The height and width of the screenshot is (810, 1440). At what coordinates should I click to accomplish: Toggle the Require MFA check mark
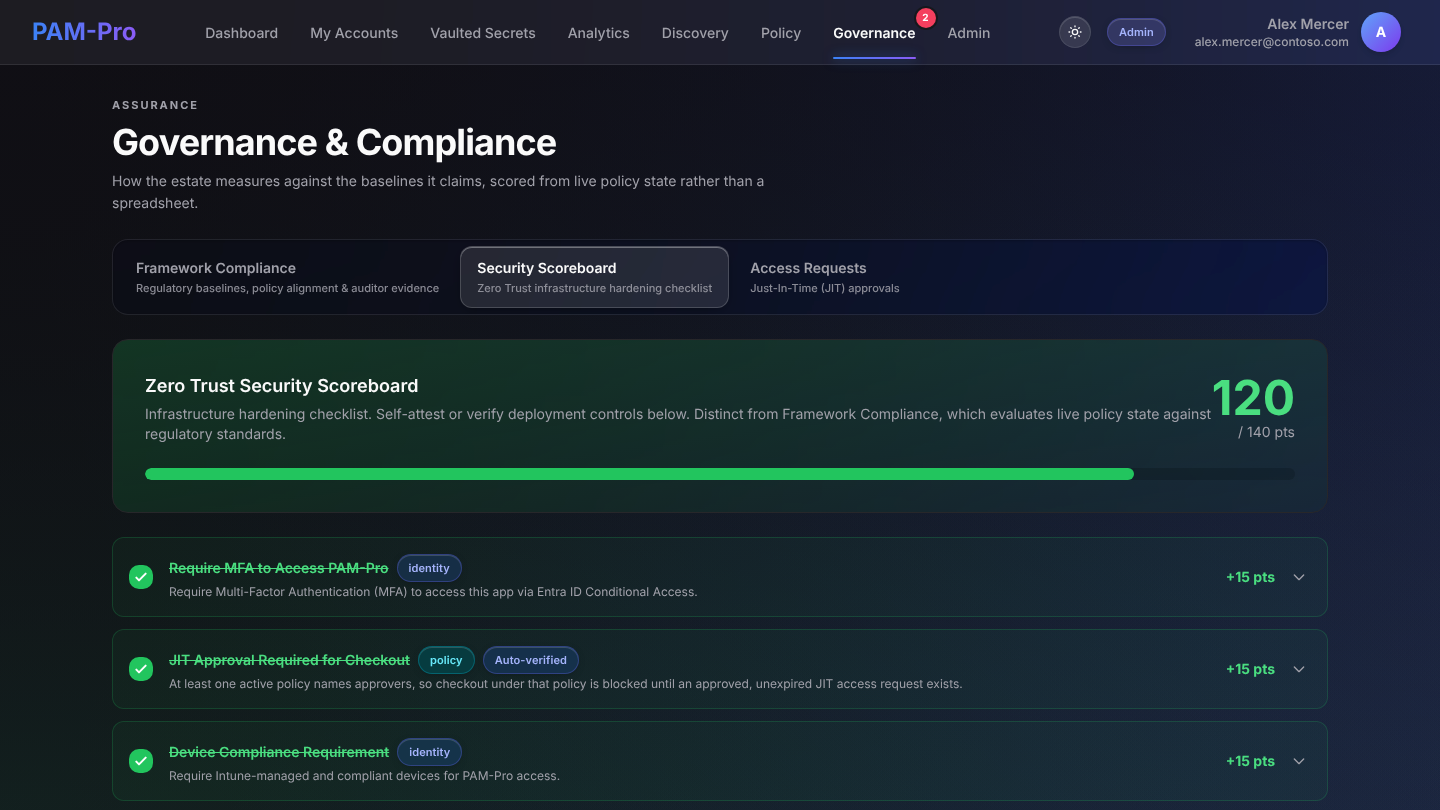click(x=141, y=577)
